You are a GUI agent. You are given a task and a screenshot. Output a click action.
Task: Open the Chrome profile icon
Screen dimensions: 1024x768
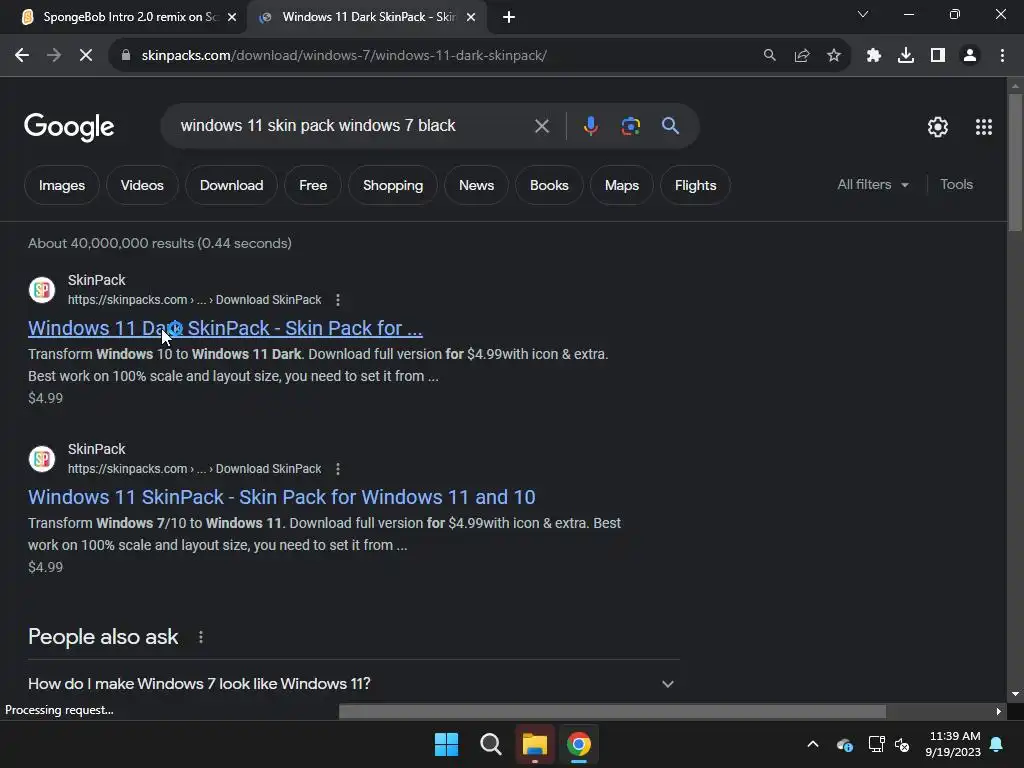(x=970, y=56)
